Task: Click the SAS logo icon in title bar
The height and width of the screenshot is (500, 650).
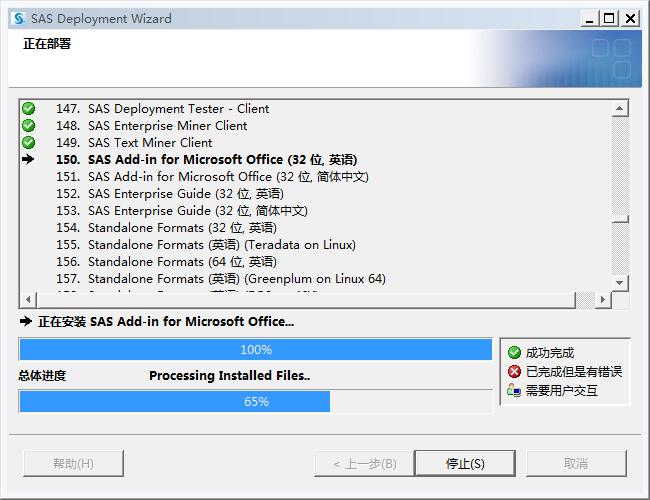Action: tap(18, 18)
